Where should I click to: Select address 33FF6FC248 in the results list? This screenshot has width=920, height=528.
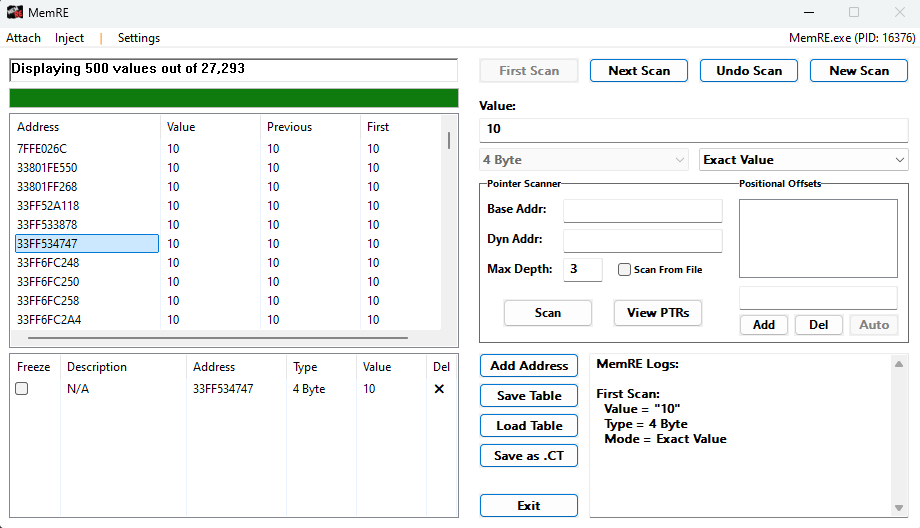tap(48, 263)
